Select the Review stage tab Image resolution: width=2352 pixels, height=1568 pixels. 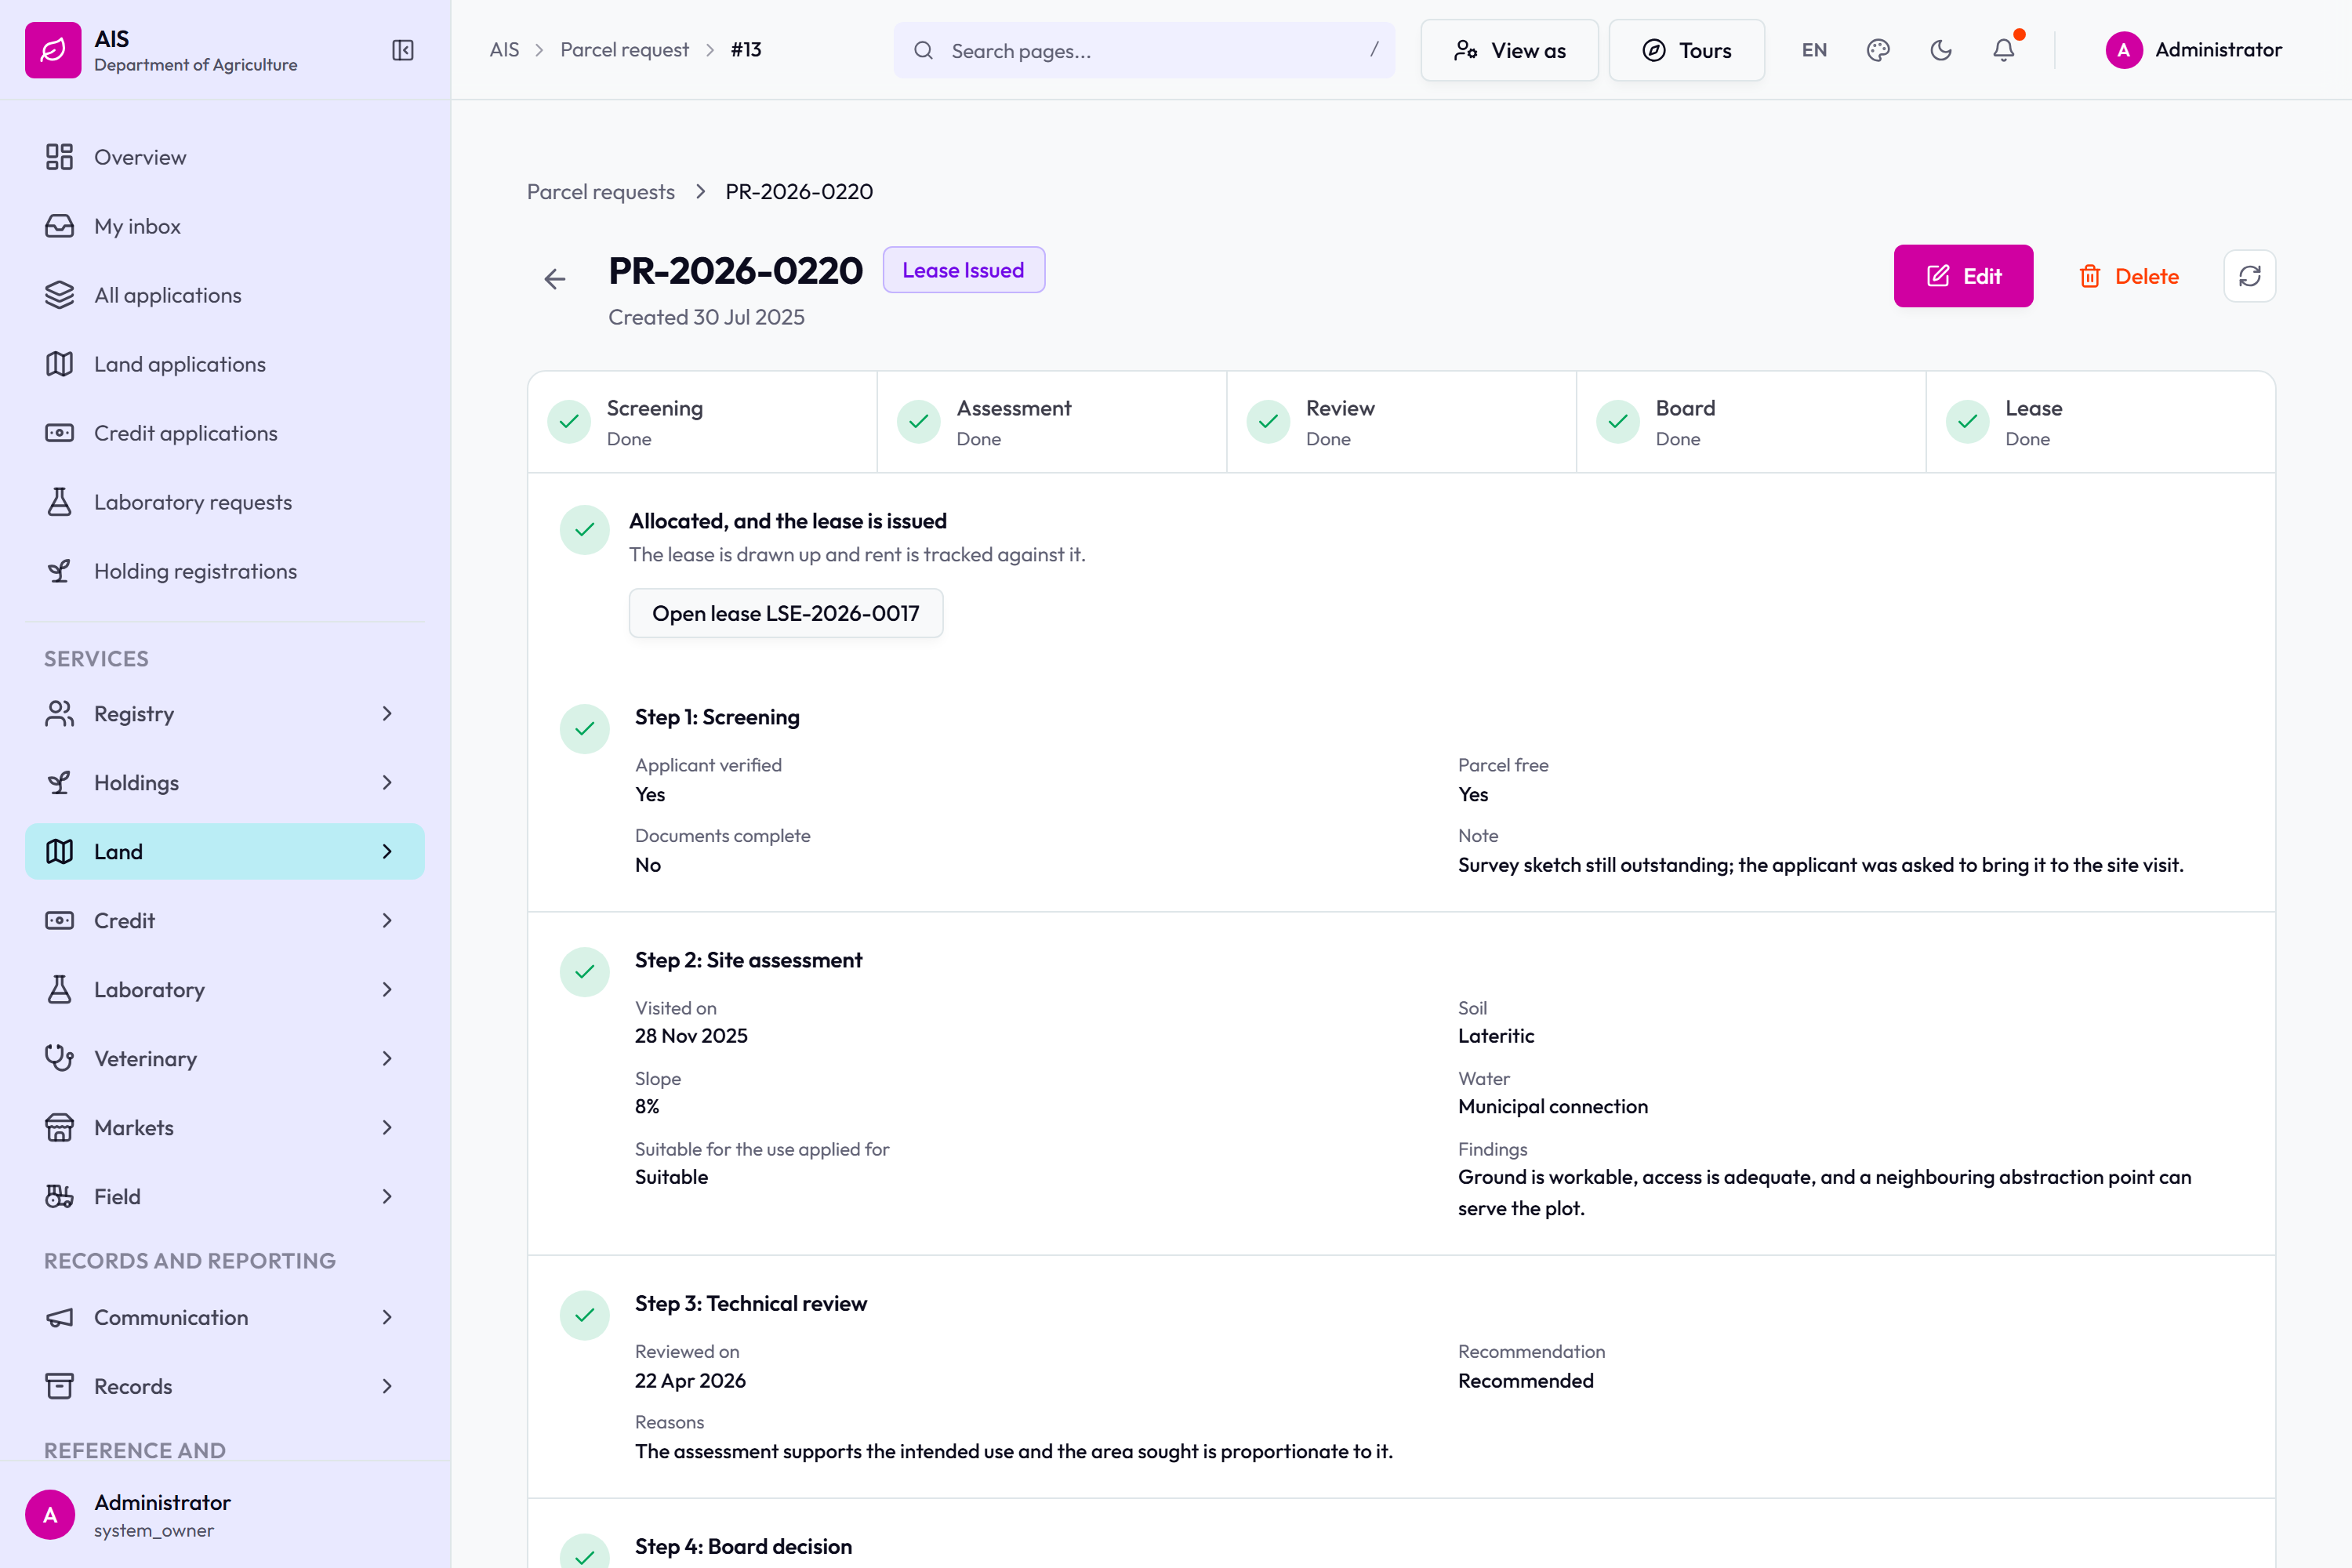click(1401, 422)
